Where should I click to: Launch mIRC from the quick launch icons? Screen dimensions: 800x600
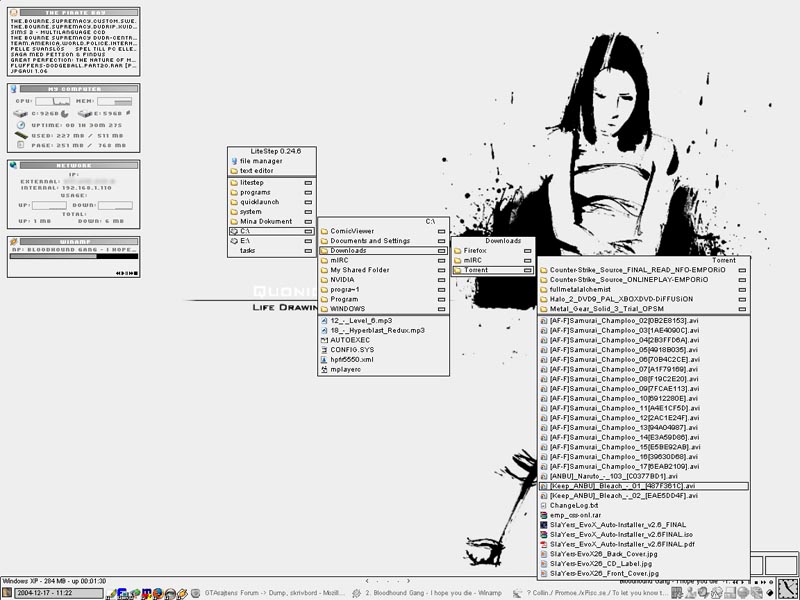point(146,593)
